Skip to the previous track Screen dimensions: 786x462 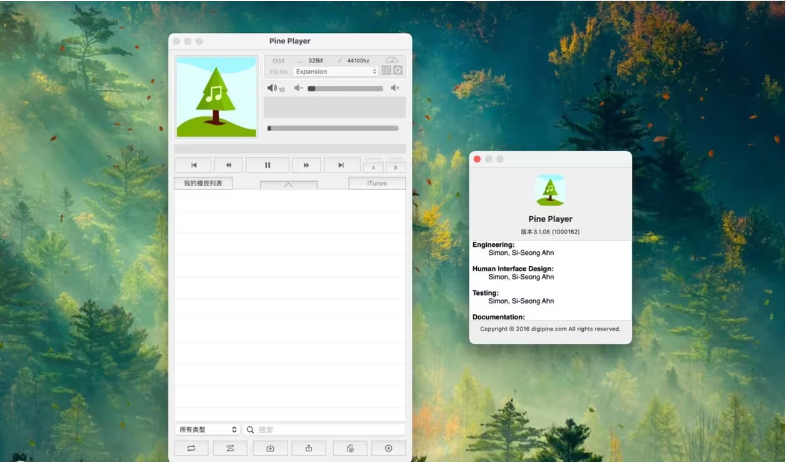(193, 165)
